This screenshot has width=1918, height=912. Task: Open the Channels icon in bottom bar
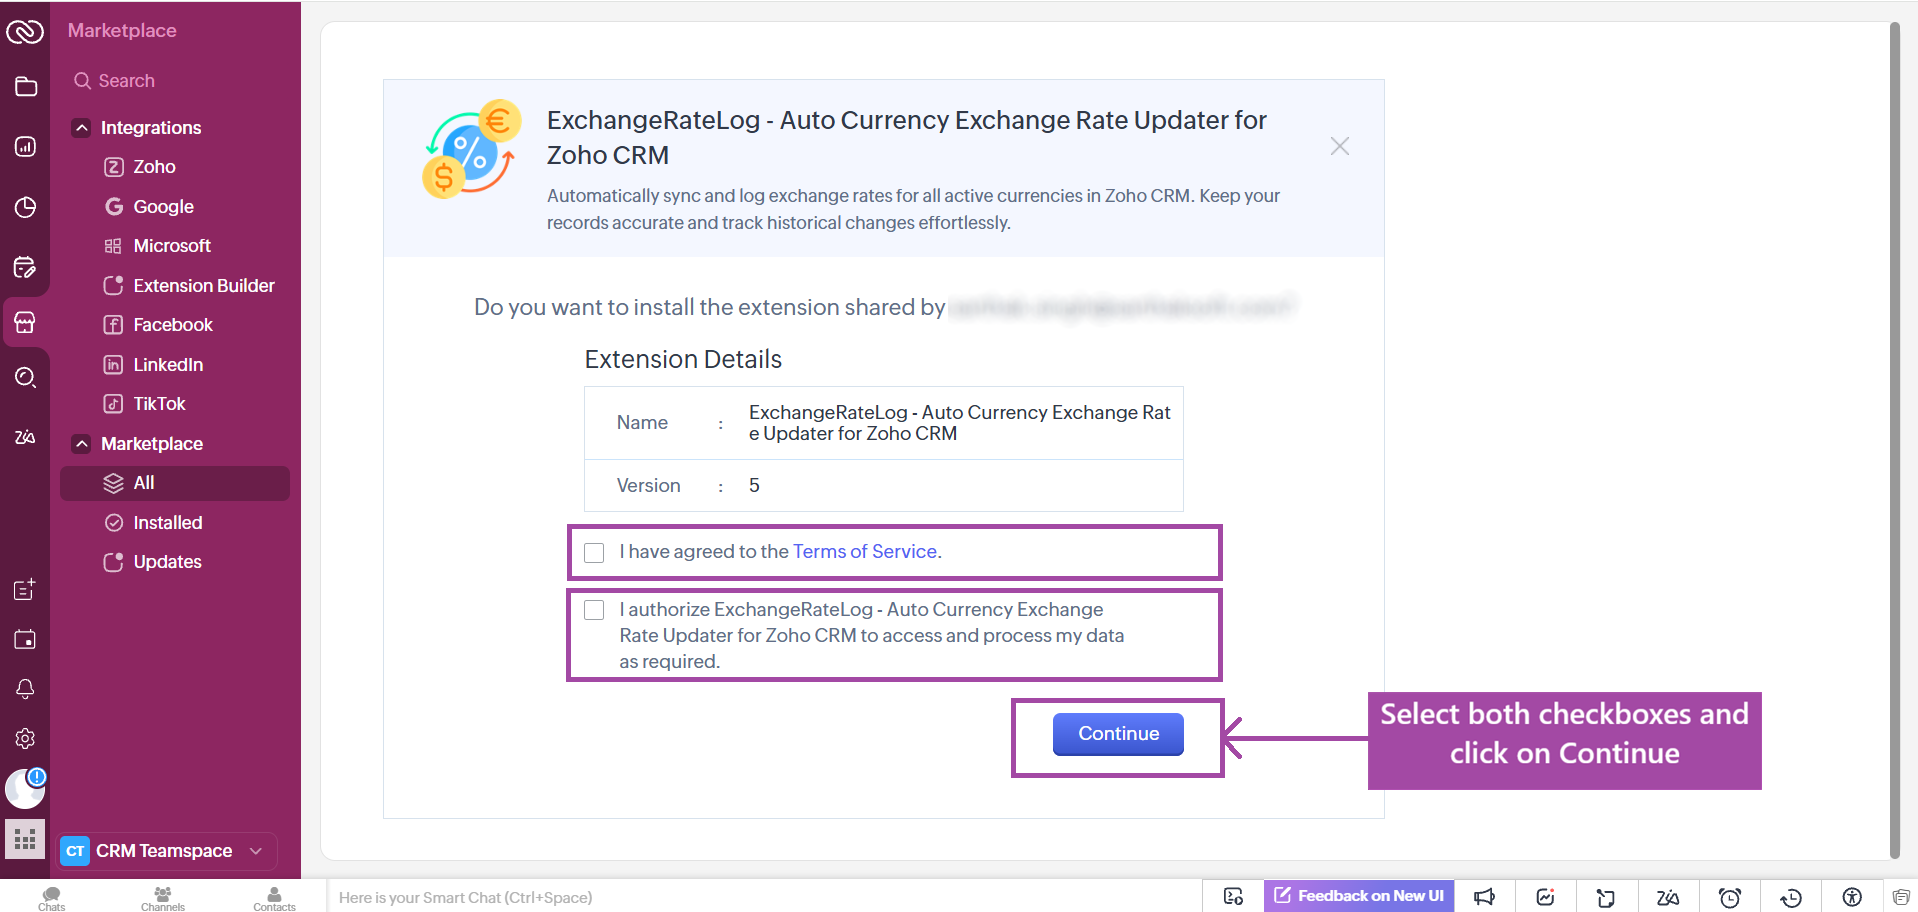(163, 898)
